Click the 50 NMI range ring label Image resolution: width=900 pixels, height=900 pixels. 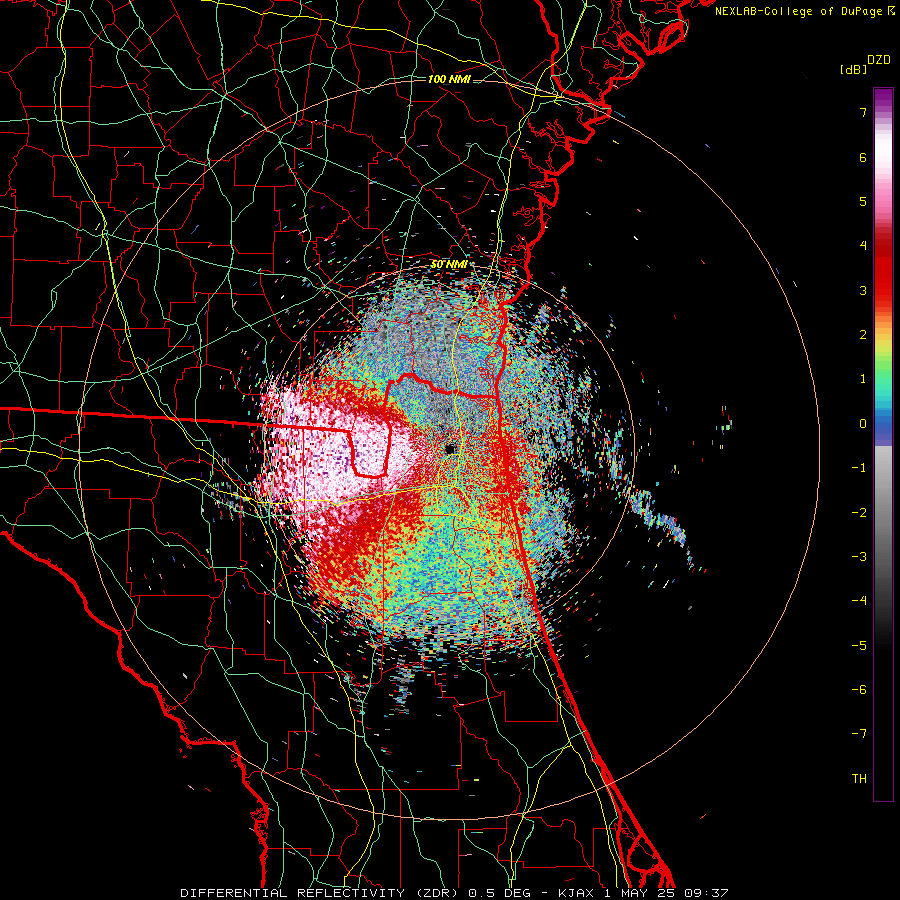coord(449,264)
